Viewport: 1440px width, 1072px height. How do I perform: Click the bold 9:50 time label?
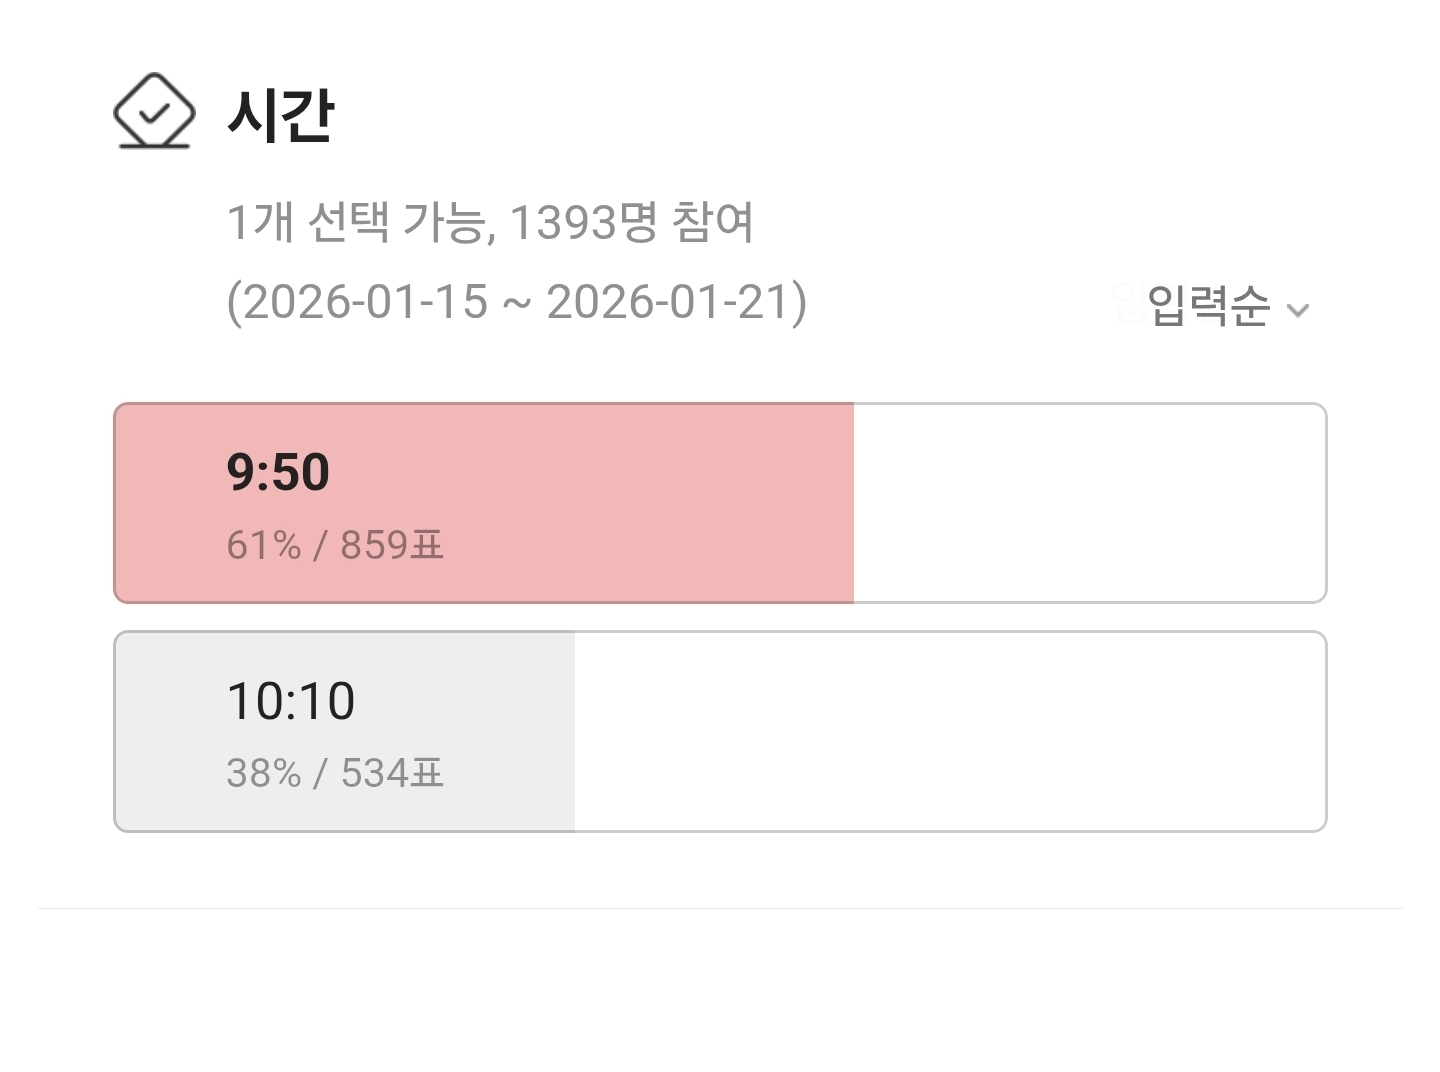pyautogui.click(x=278, y=472)
